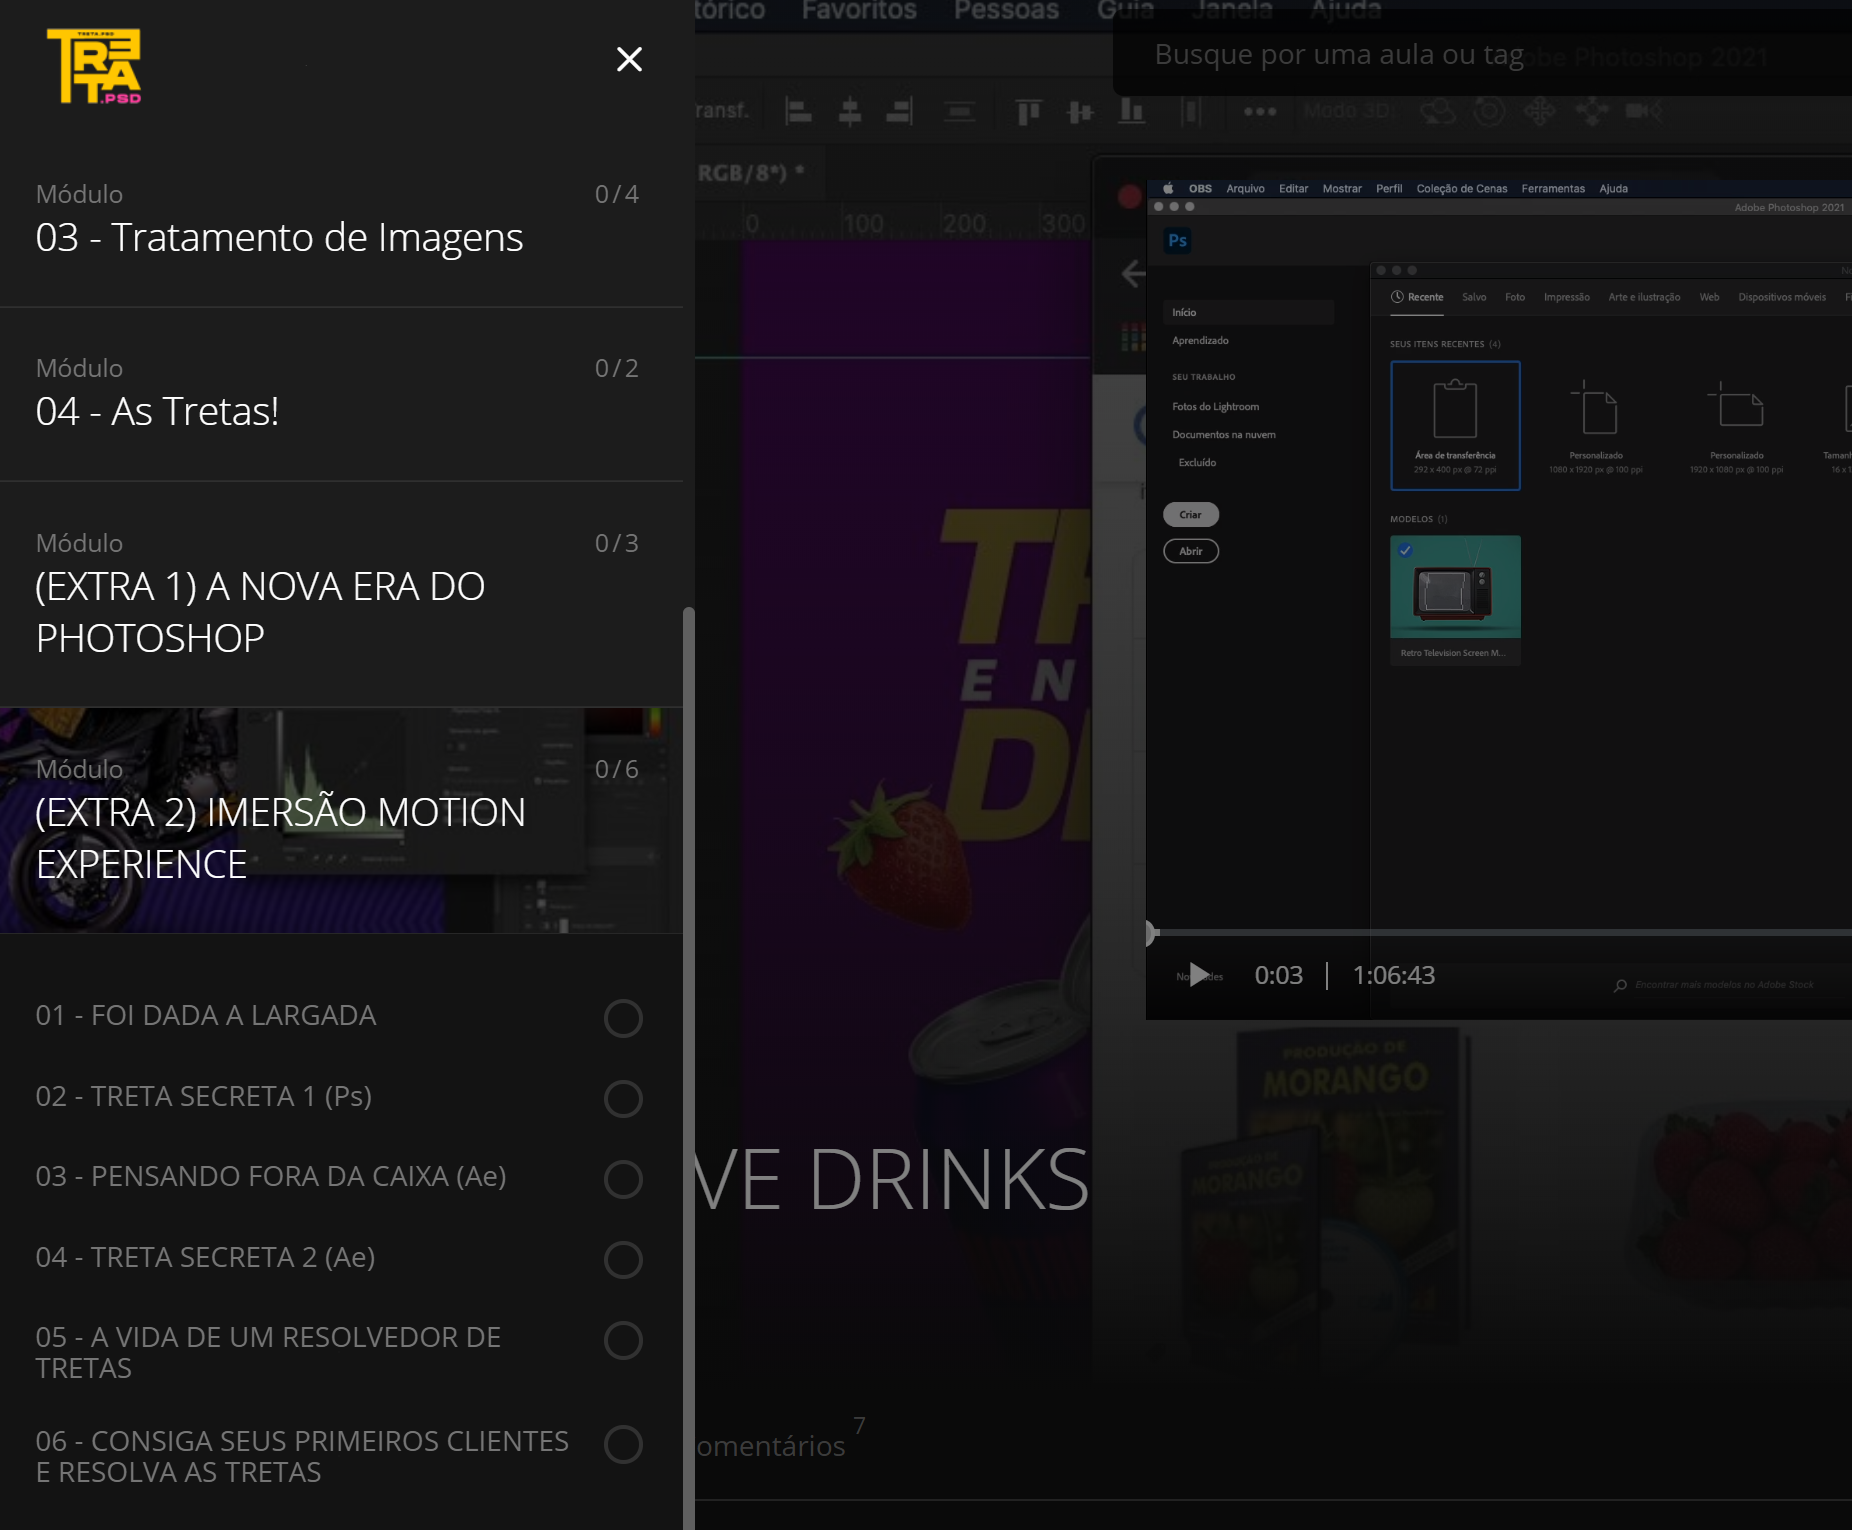Mark lesson 01 Foi Dada a Largada complete

pyautogui.click(x=623, y=1018)
